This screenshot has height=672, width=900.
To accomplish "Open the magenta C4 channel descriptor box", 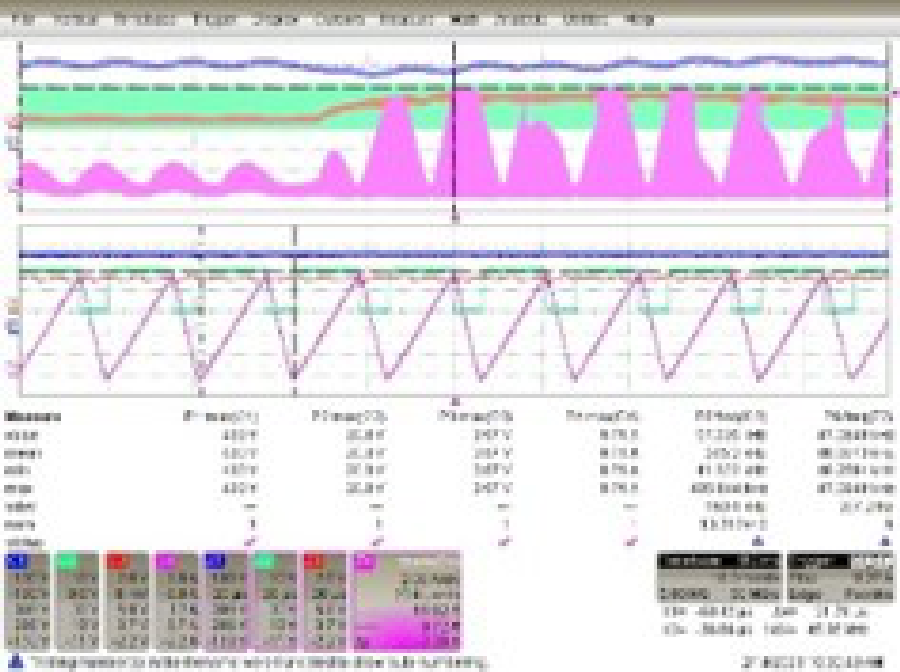I will coord(176,600).
